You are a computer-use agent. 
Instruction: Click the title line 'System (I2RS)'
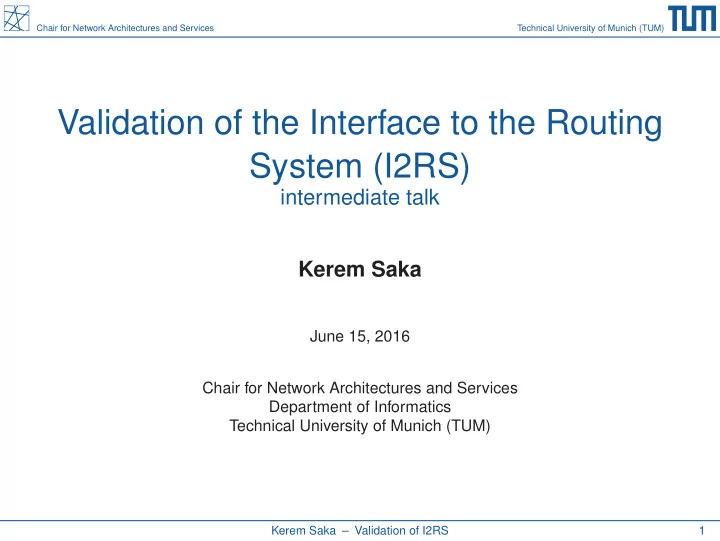tap(360, 165)
